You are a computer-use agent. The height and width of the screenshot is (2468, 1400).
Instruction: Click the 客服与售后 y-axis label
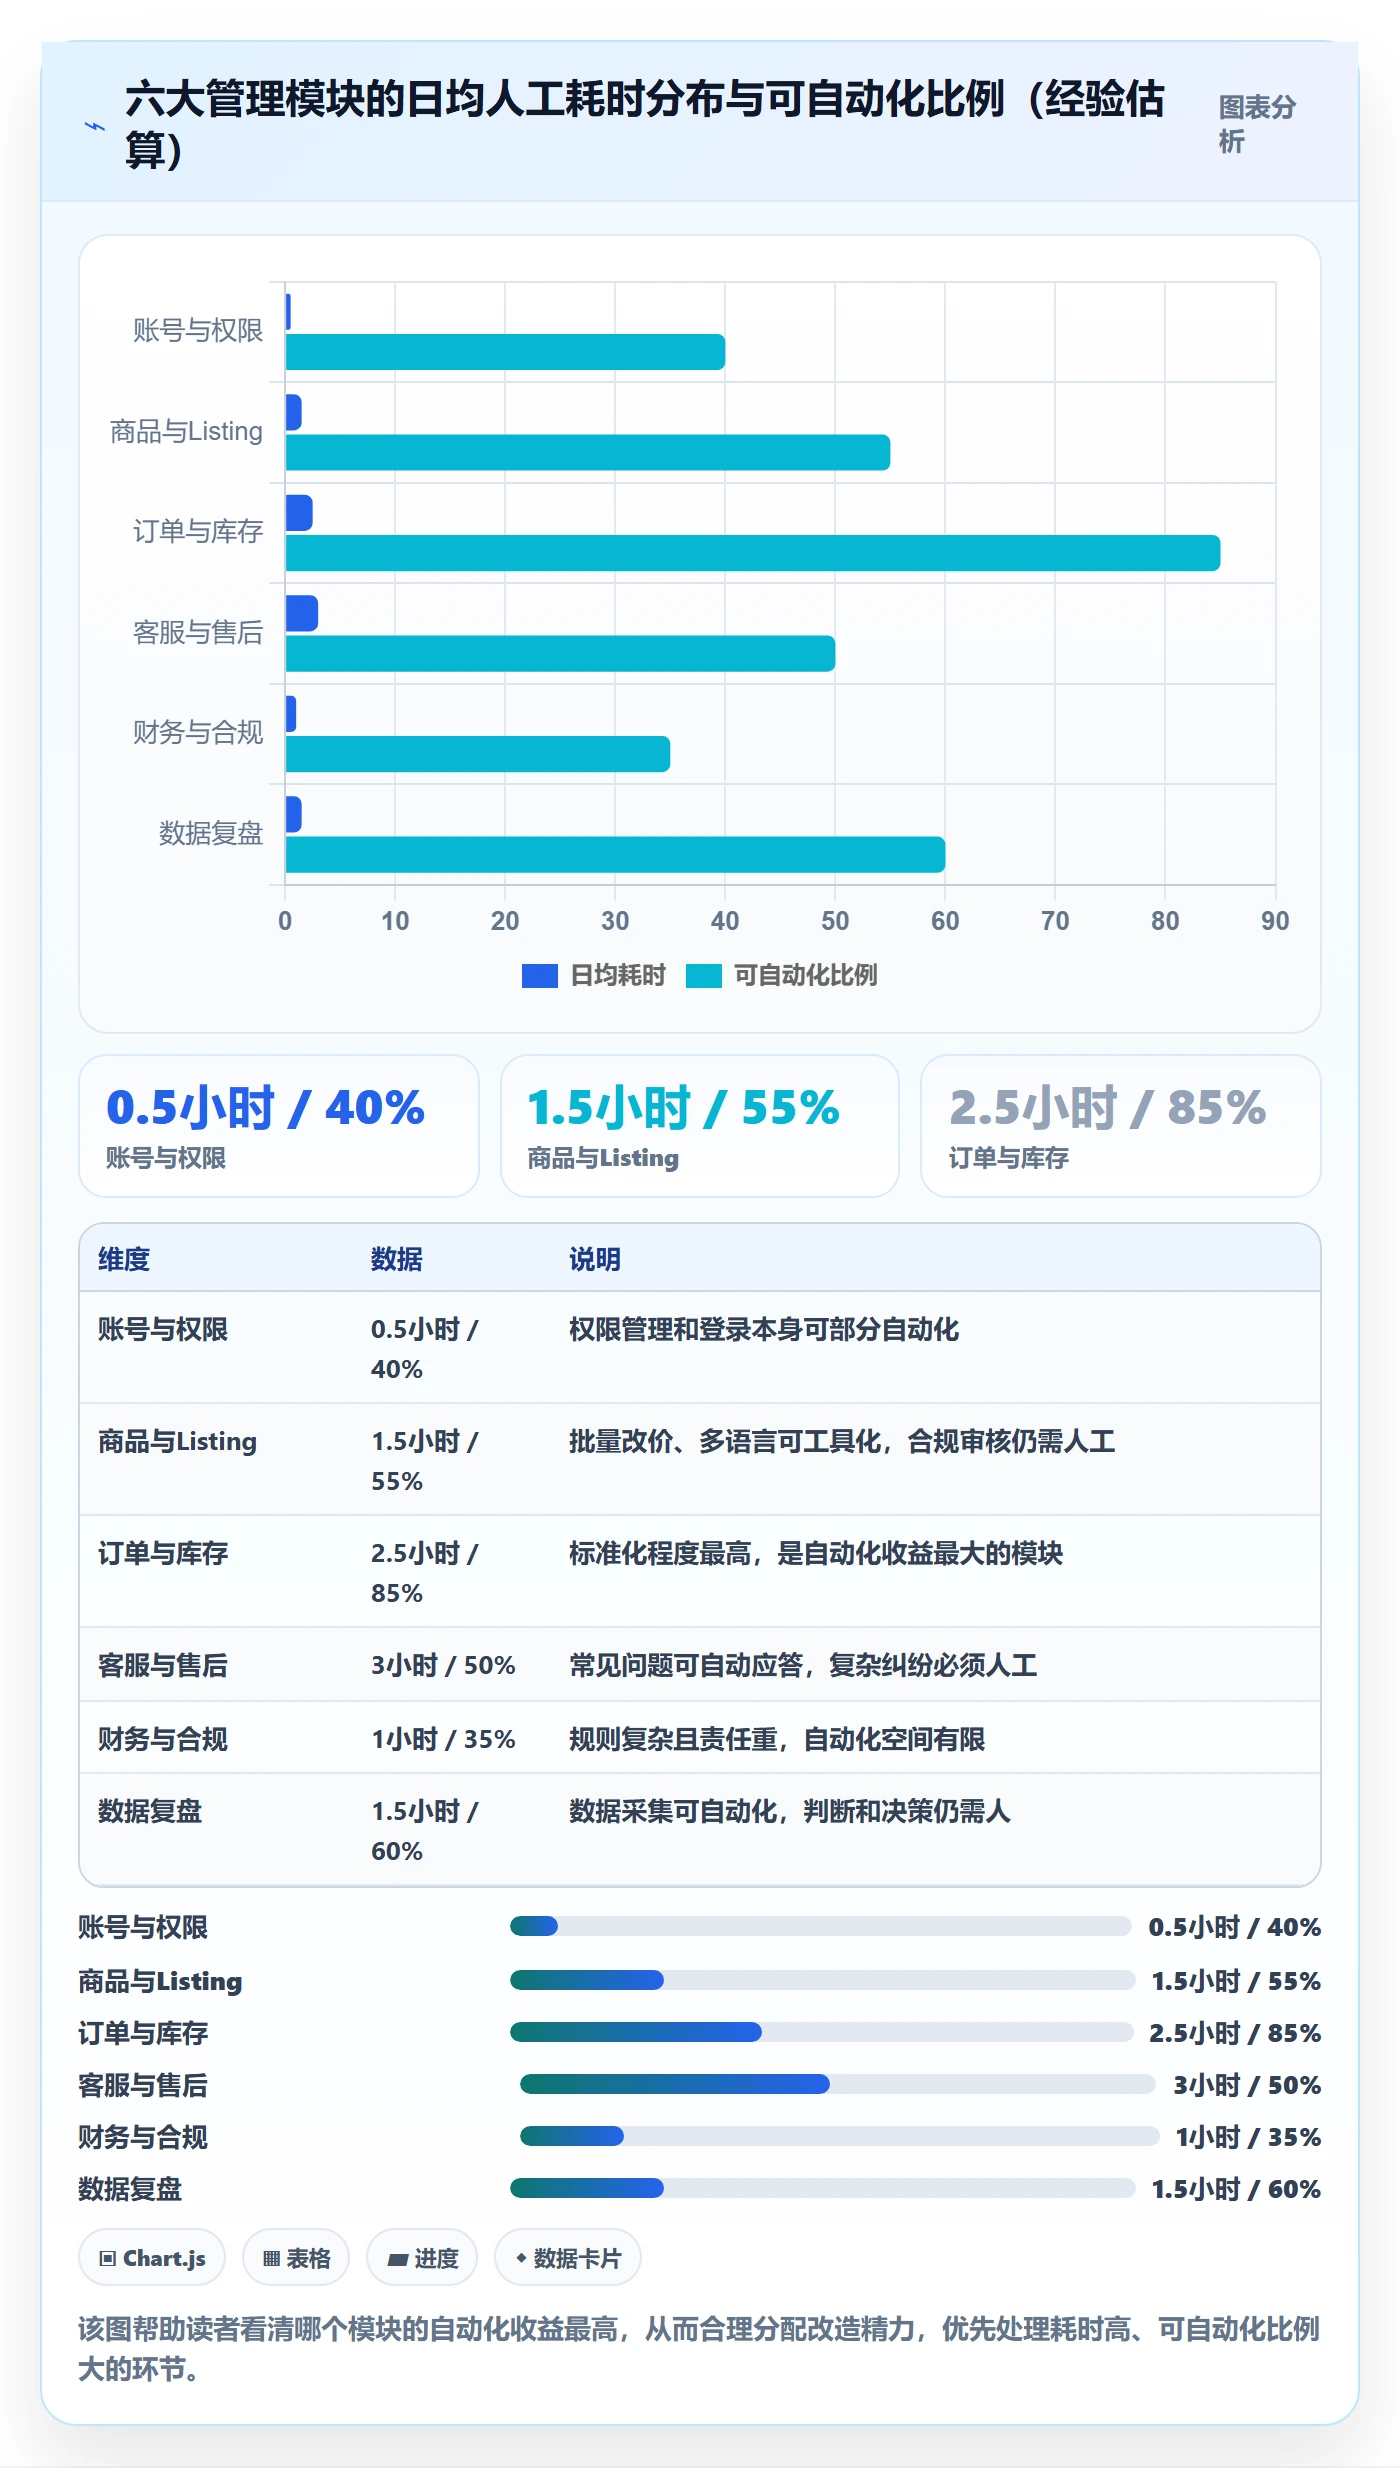(198, 633)
